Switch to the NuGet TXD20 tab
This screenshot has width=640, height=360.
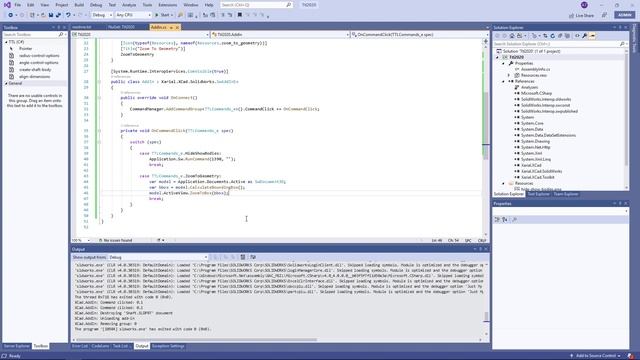pos(121,27)
